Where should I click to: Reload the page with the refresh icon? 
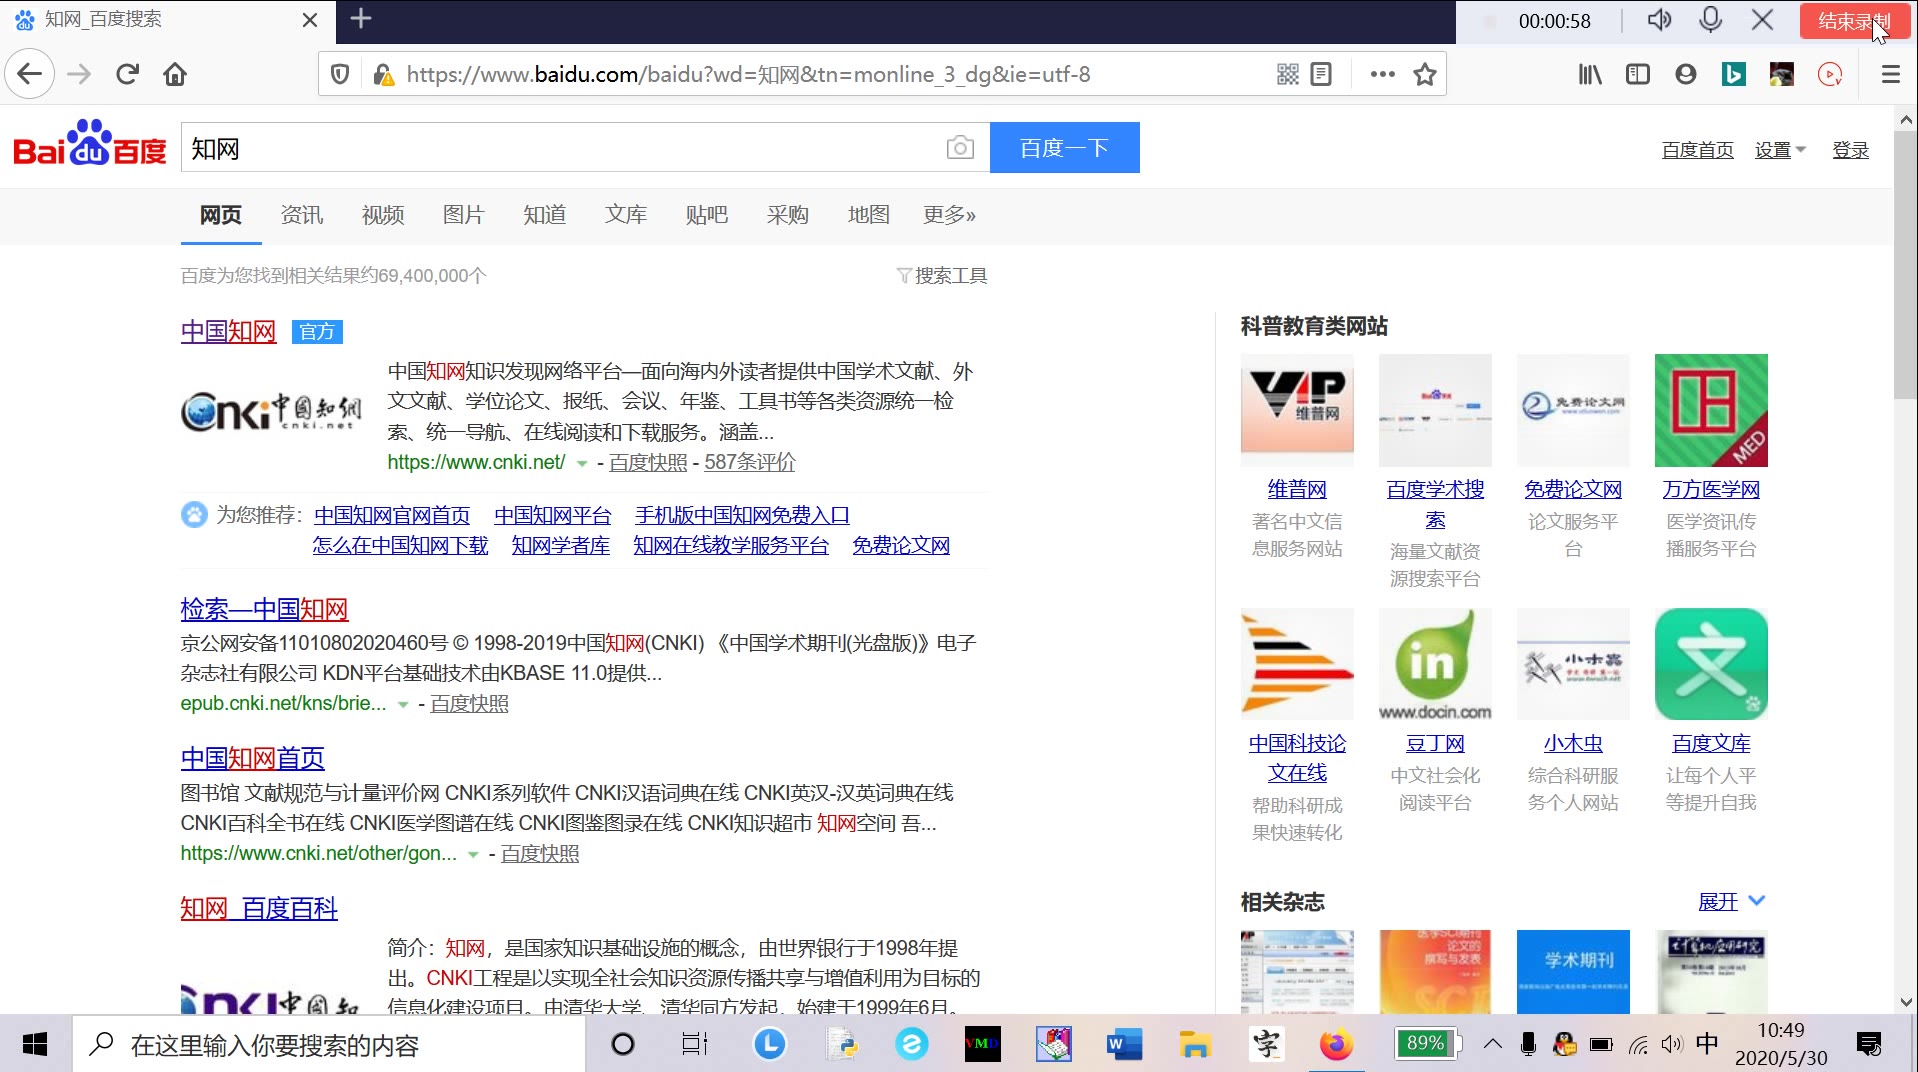pyautogui.click(x=127, y=74)
